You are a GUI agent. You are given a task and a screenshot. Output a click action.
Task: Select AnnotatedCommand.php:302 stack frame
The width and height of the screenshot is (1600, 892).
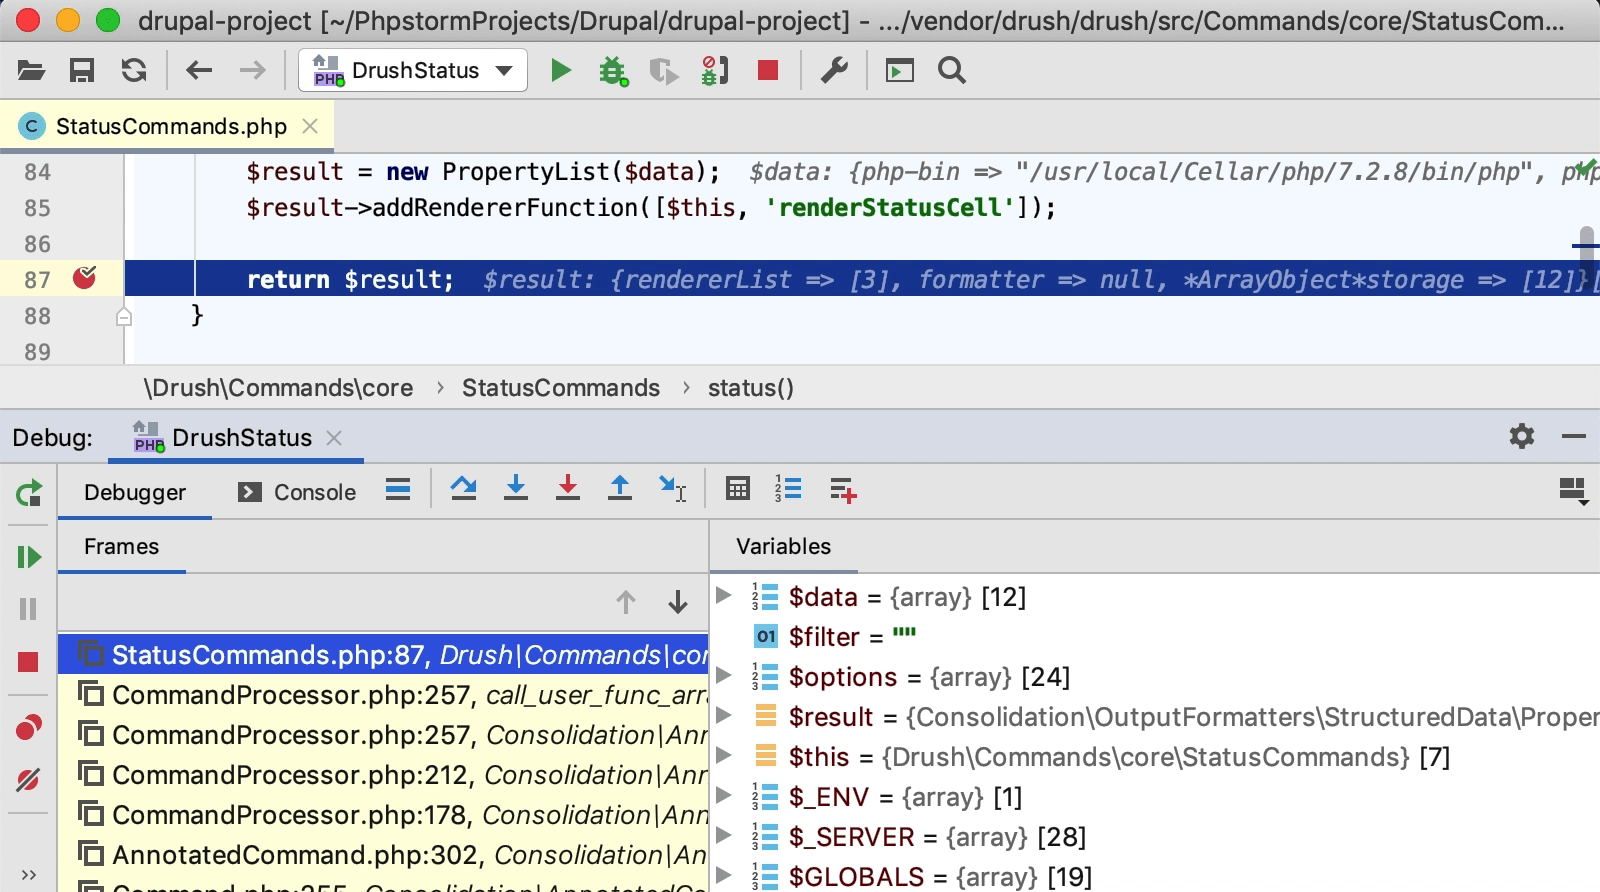click(383, 855)
